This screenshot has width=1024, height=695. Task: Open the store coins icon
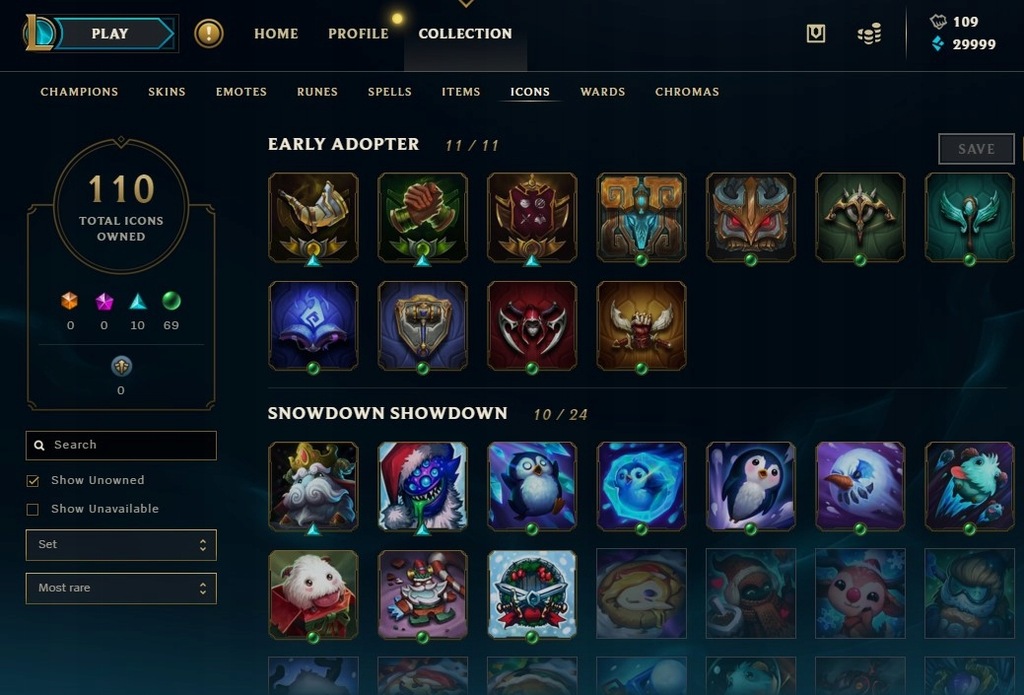(x=869, y=34)
